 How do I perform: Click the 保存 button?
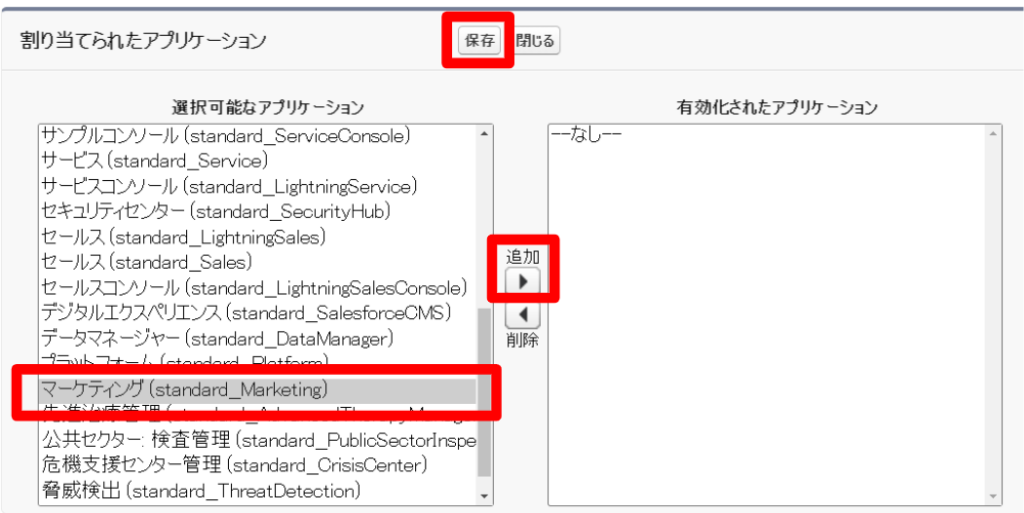click(479, 41)
